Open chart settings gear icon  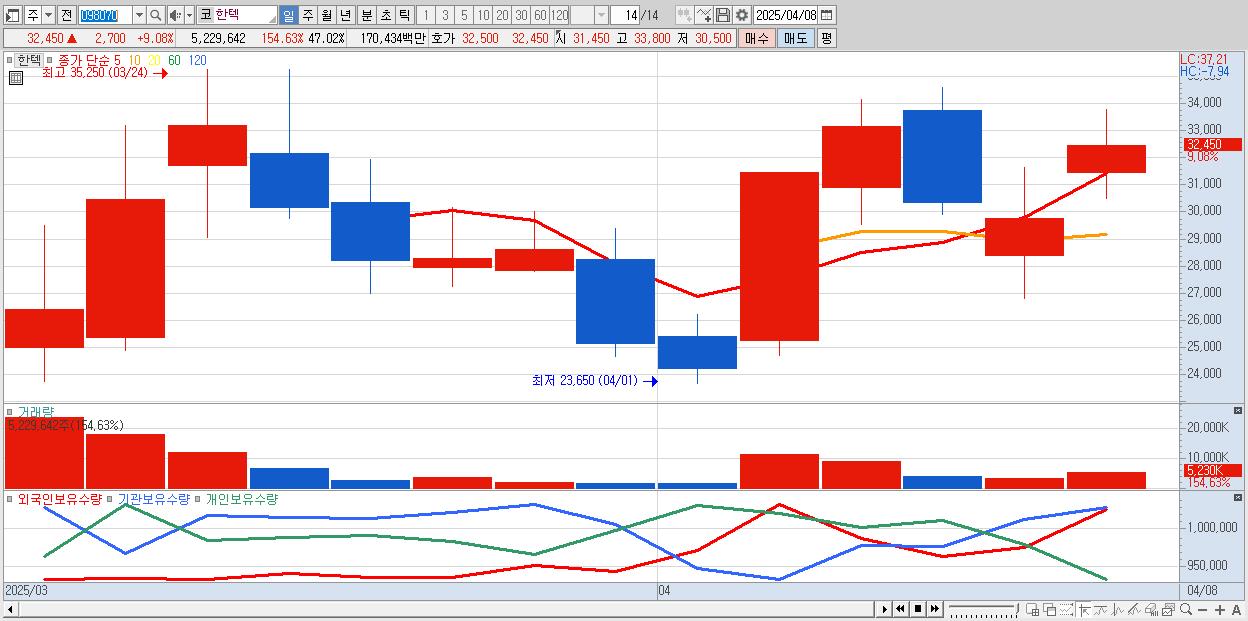(x=741, y=15)
